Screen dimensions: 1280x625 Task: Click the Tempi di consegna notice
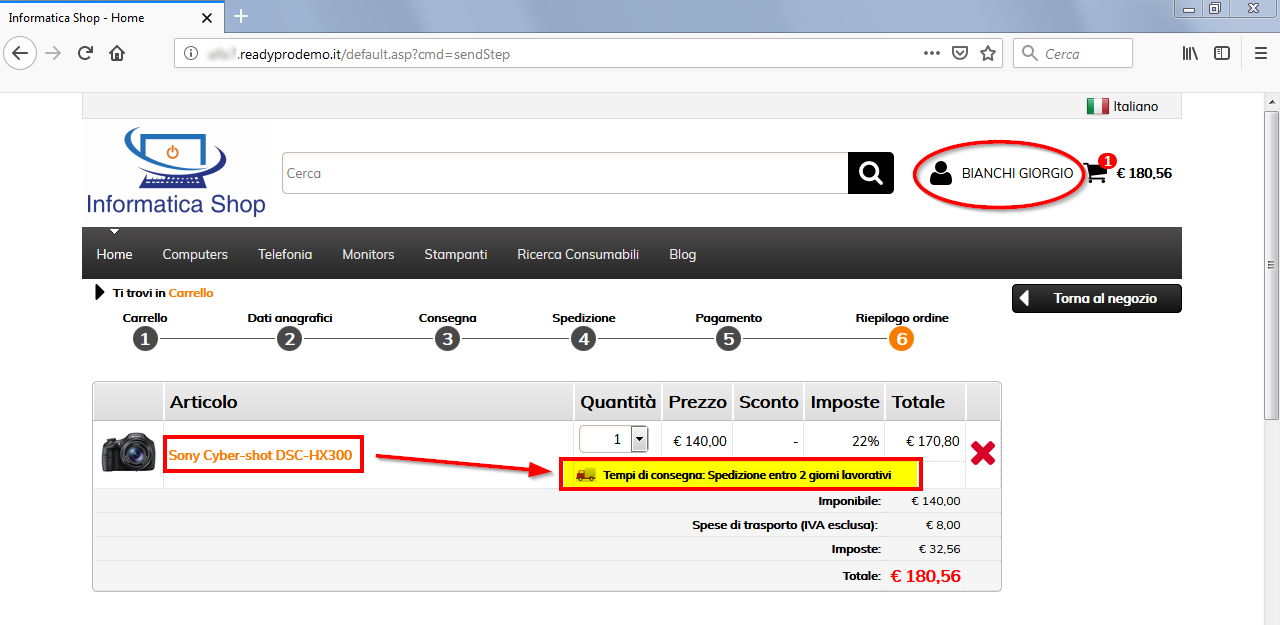point(747,475)
